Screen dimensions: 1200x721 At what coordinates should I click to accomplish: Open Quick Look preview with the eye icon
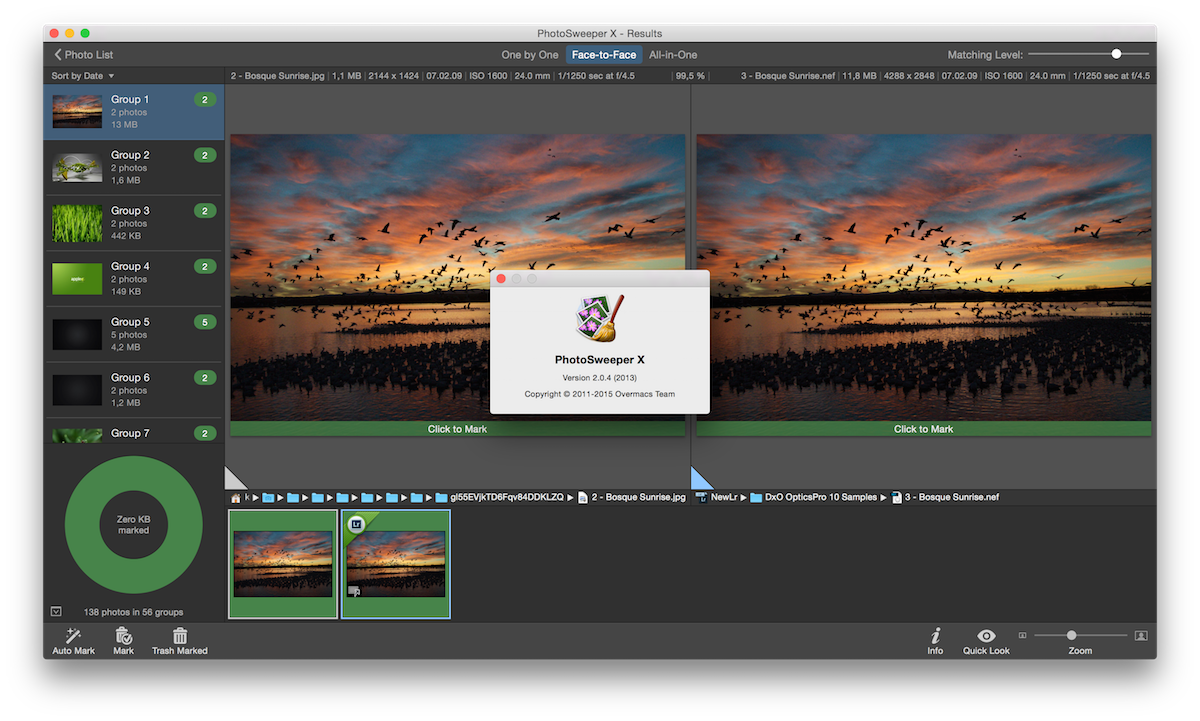click(x=986, y=635)
